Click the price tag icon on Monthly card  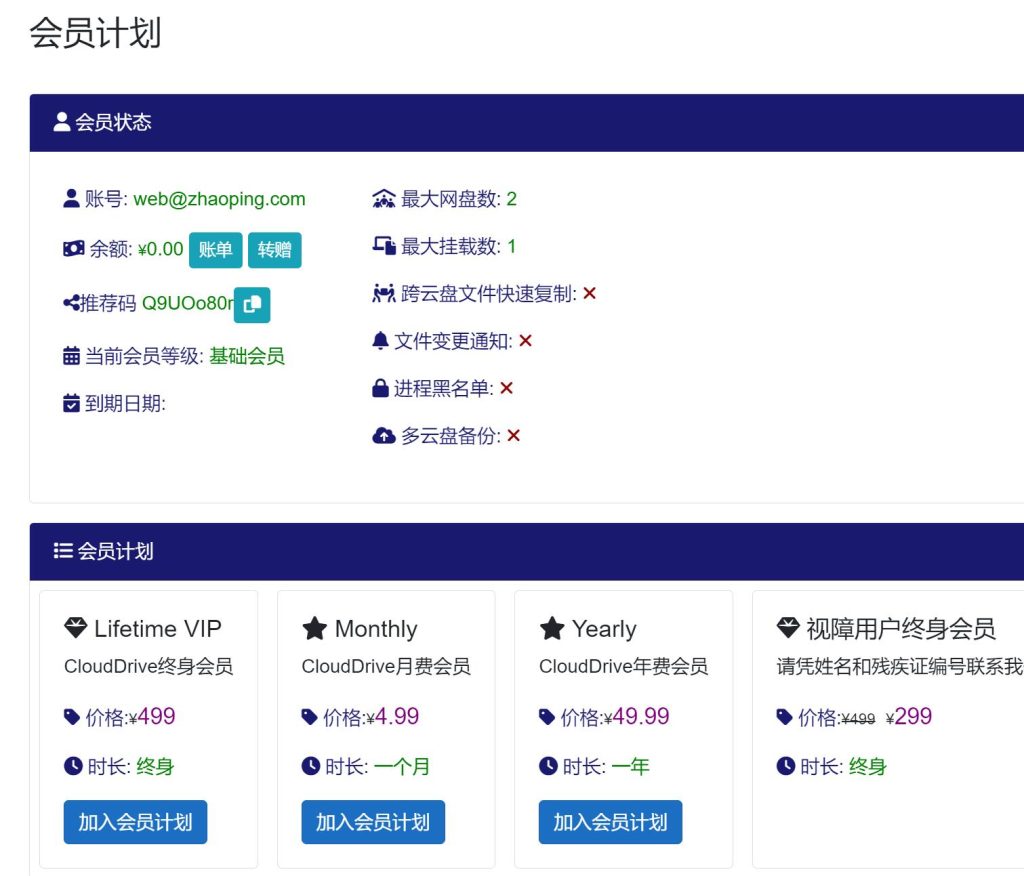(310, 717)
